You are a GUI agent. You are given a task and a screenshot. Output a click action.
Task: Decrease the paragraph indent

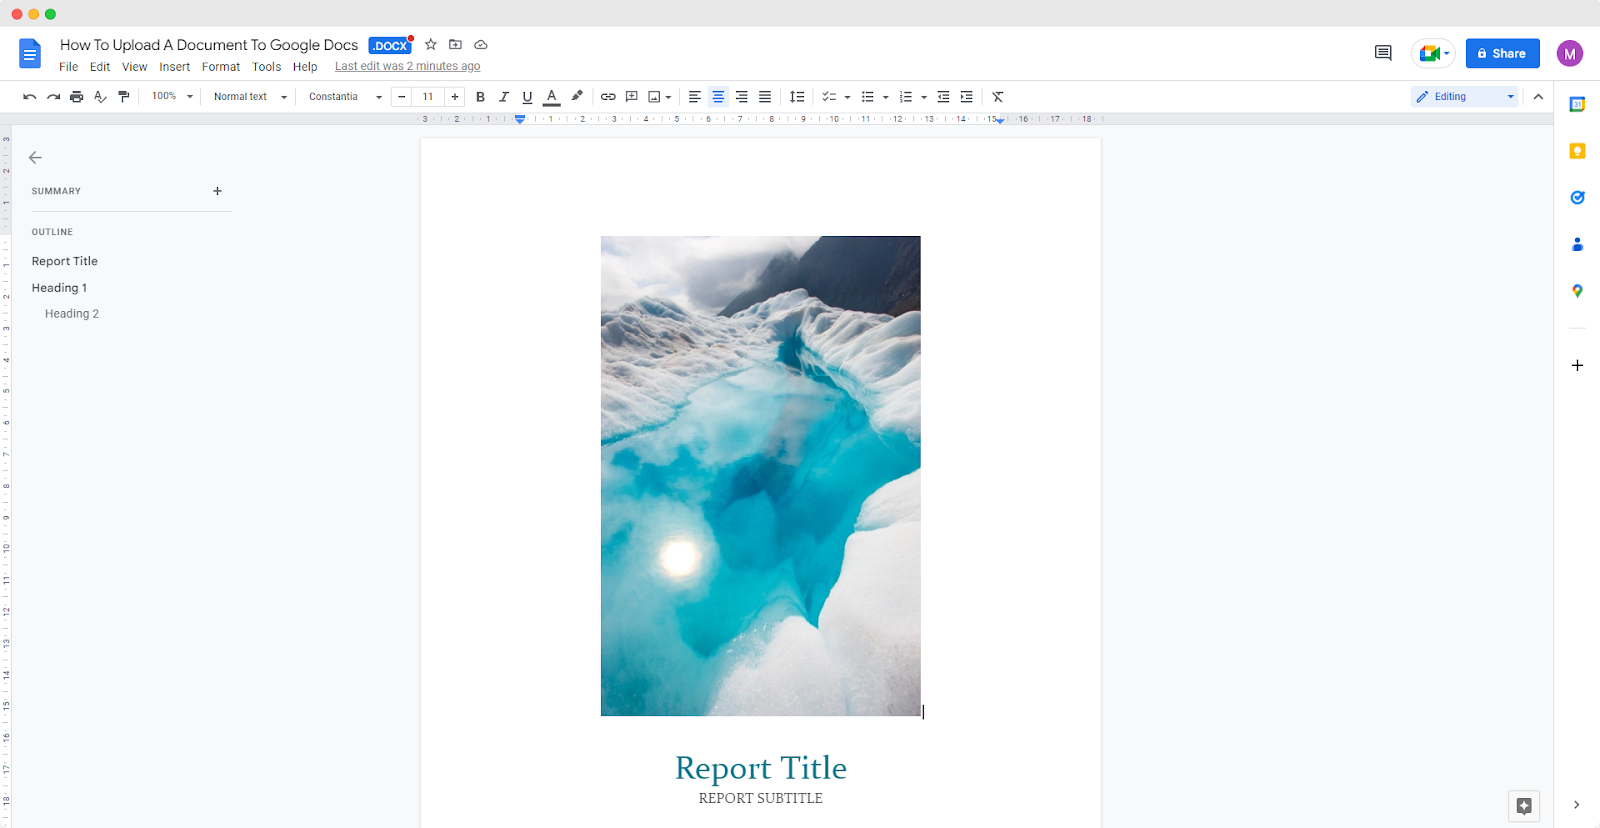[943, 97]
